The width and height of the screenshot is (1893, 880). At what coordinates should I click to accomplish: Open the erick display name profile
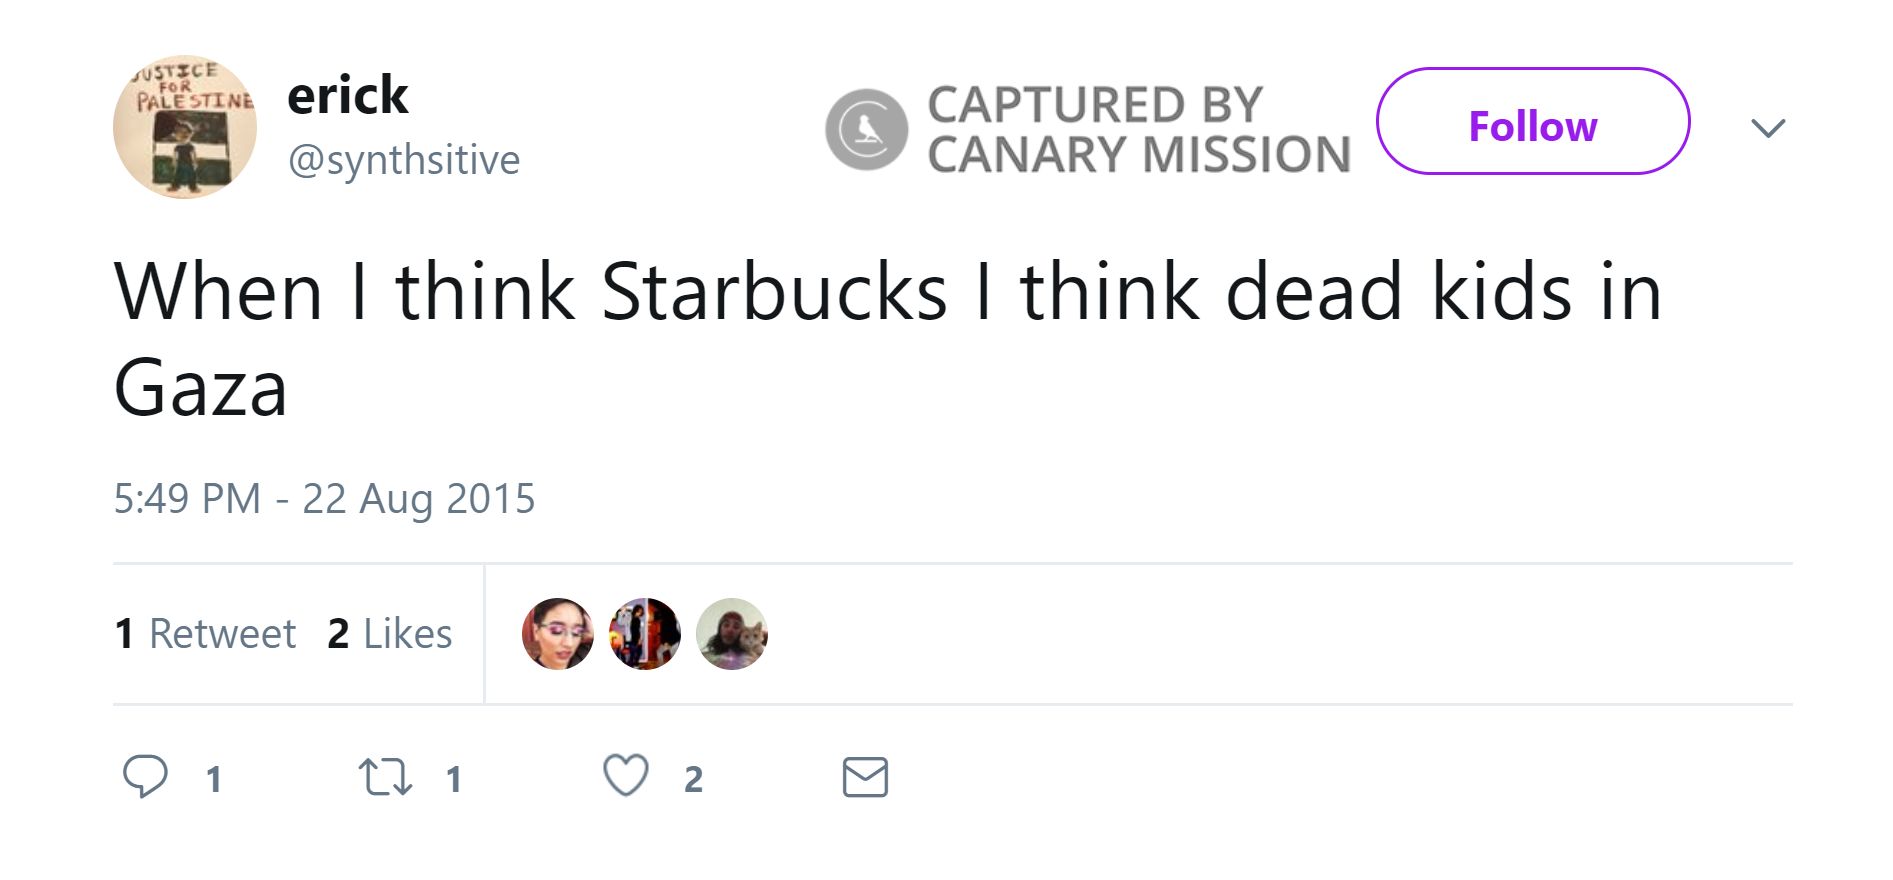348,96
